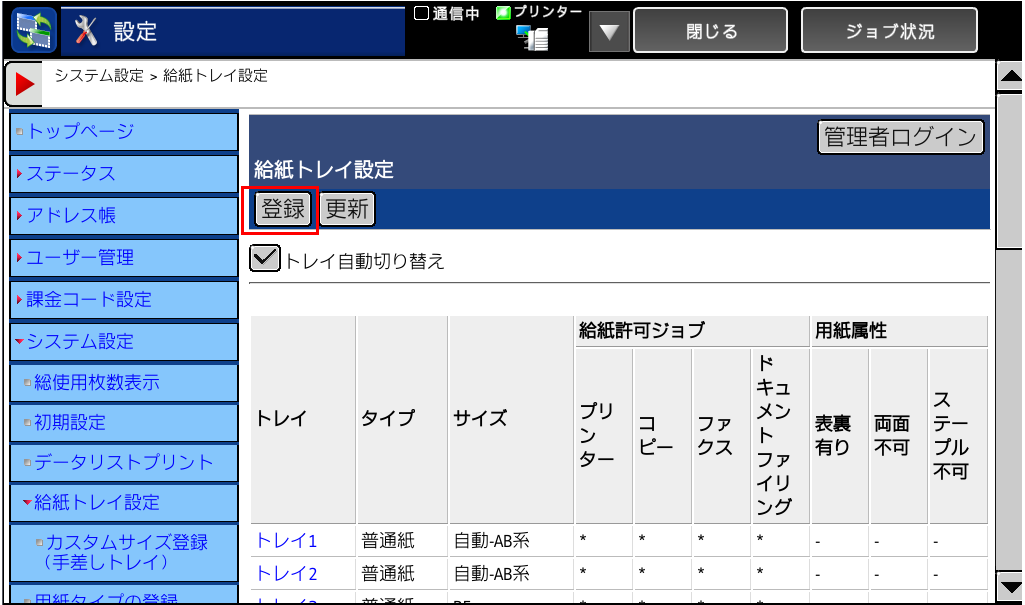Click the 登録 button
The width and height of the screenshot is (1025, 605).
click(283, 210)
